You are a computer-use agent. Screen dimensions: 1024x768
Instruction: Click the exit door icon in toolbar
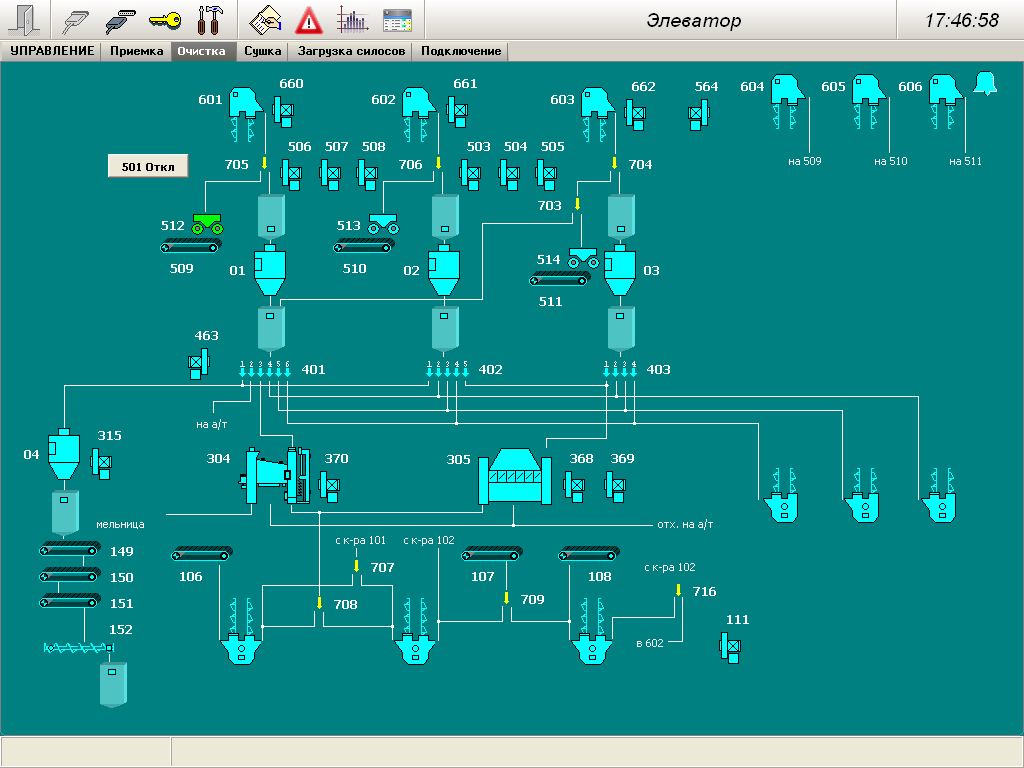pyautogui.click(x=28, y=19)
